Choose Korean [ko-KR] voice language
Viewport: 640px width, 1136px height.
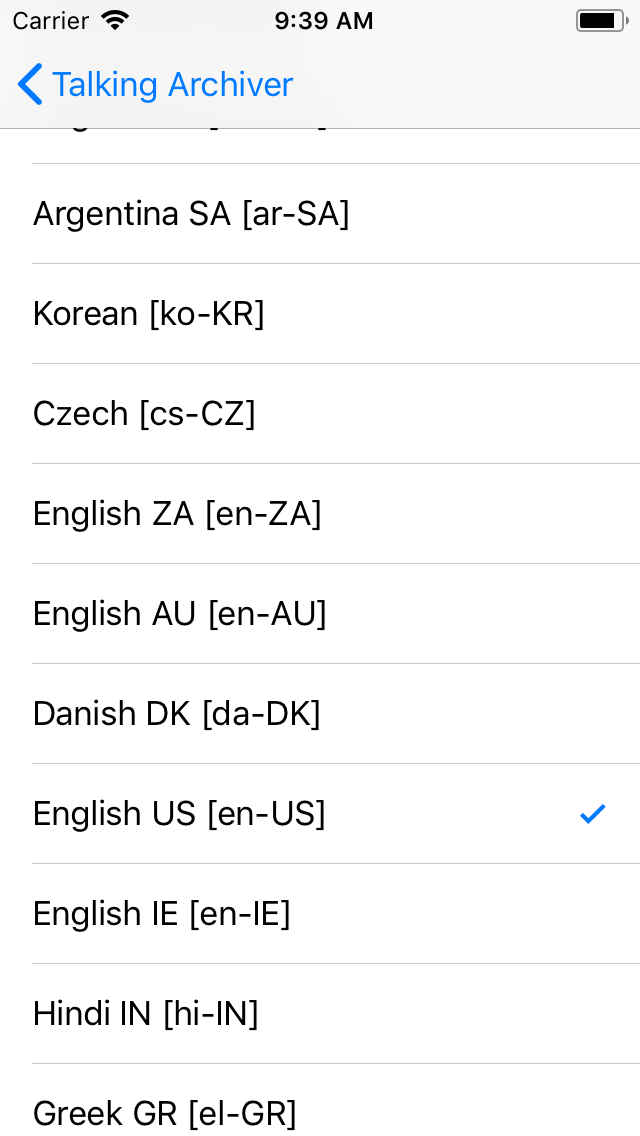click(320, 314)
